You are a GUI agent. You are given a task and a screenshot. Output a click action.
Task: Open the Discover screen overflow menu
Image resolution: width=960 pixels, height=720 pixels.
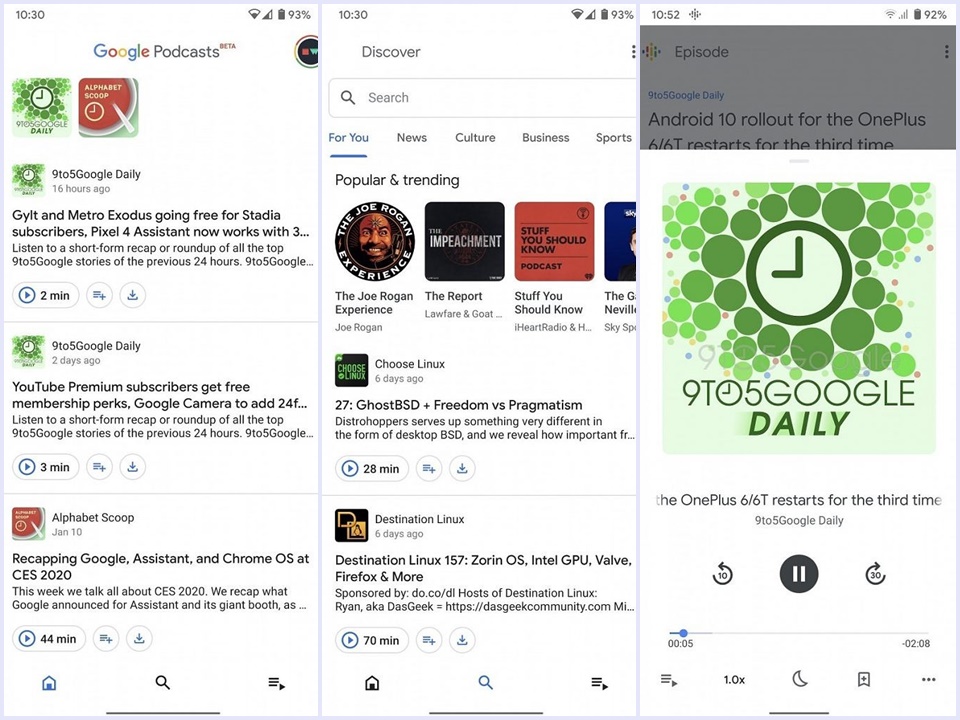pos(632,51)
